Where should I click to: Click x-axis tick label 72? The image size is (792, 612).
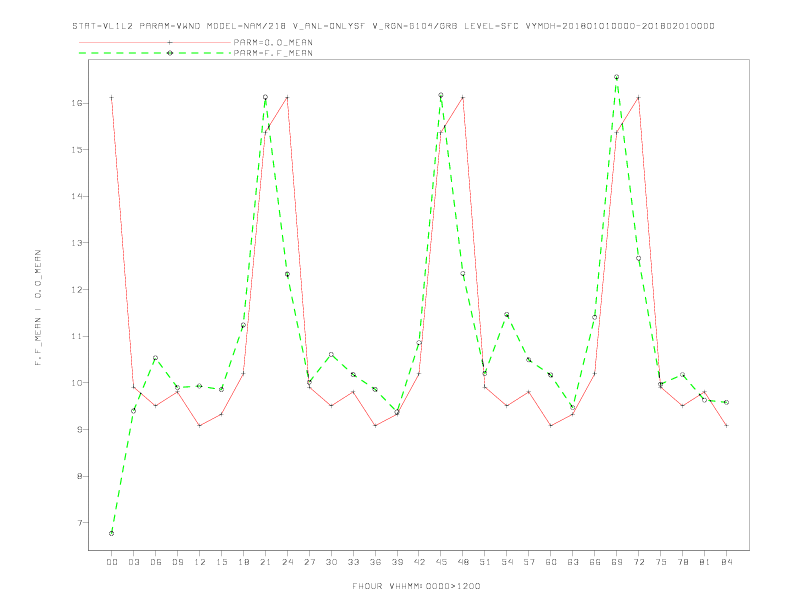point(639,562)
